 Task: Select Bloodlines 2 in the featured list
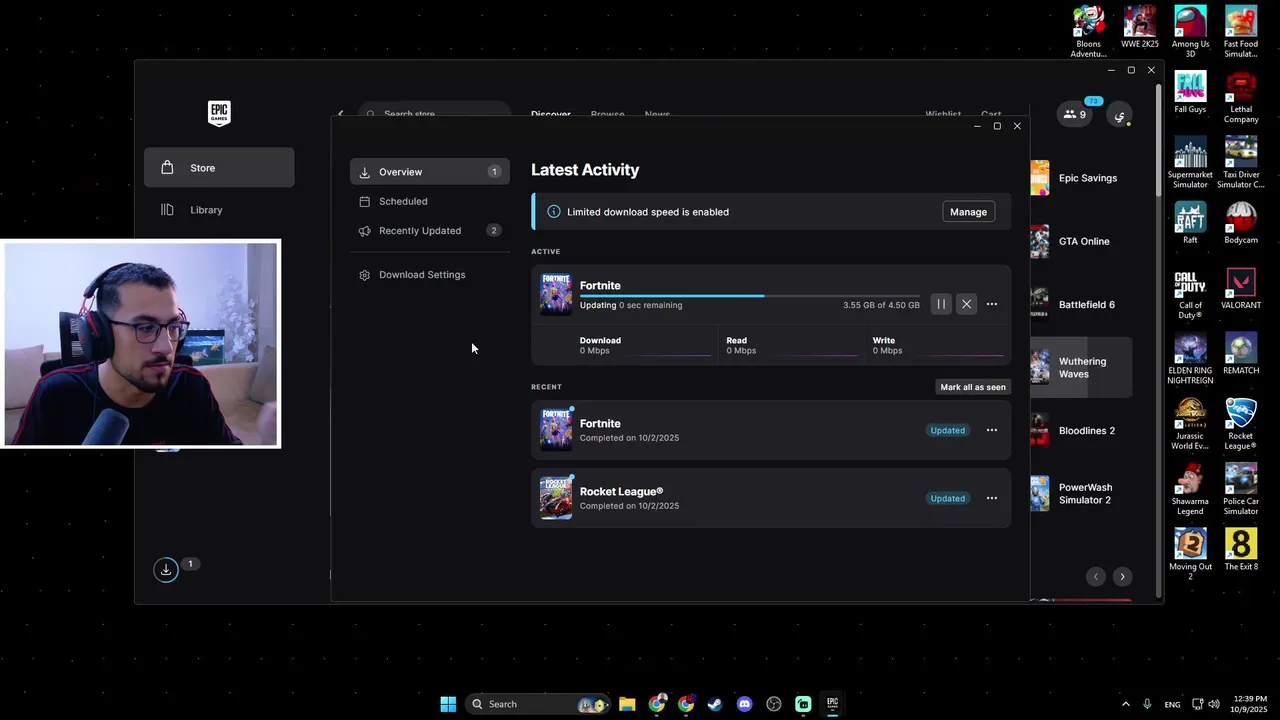tap(1081, 431)
